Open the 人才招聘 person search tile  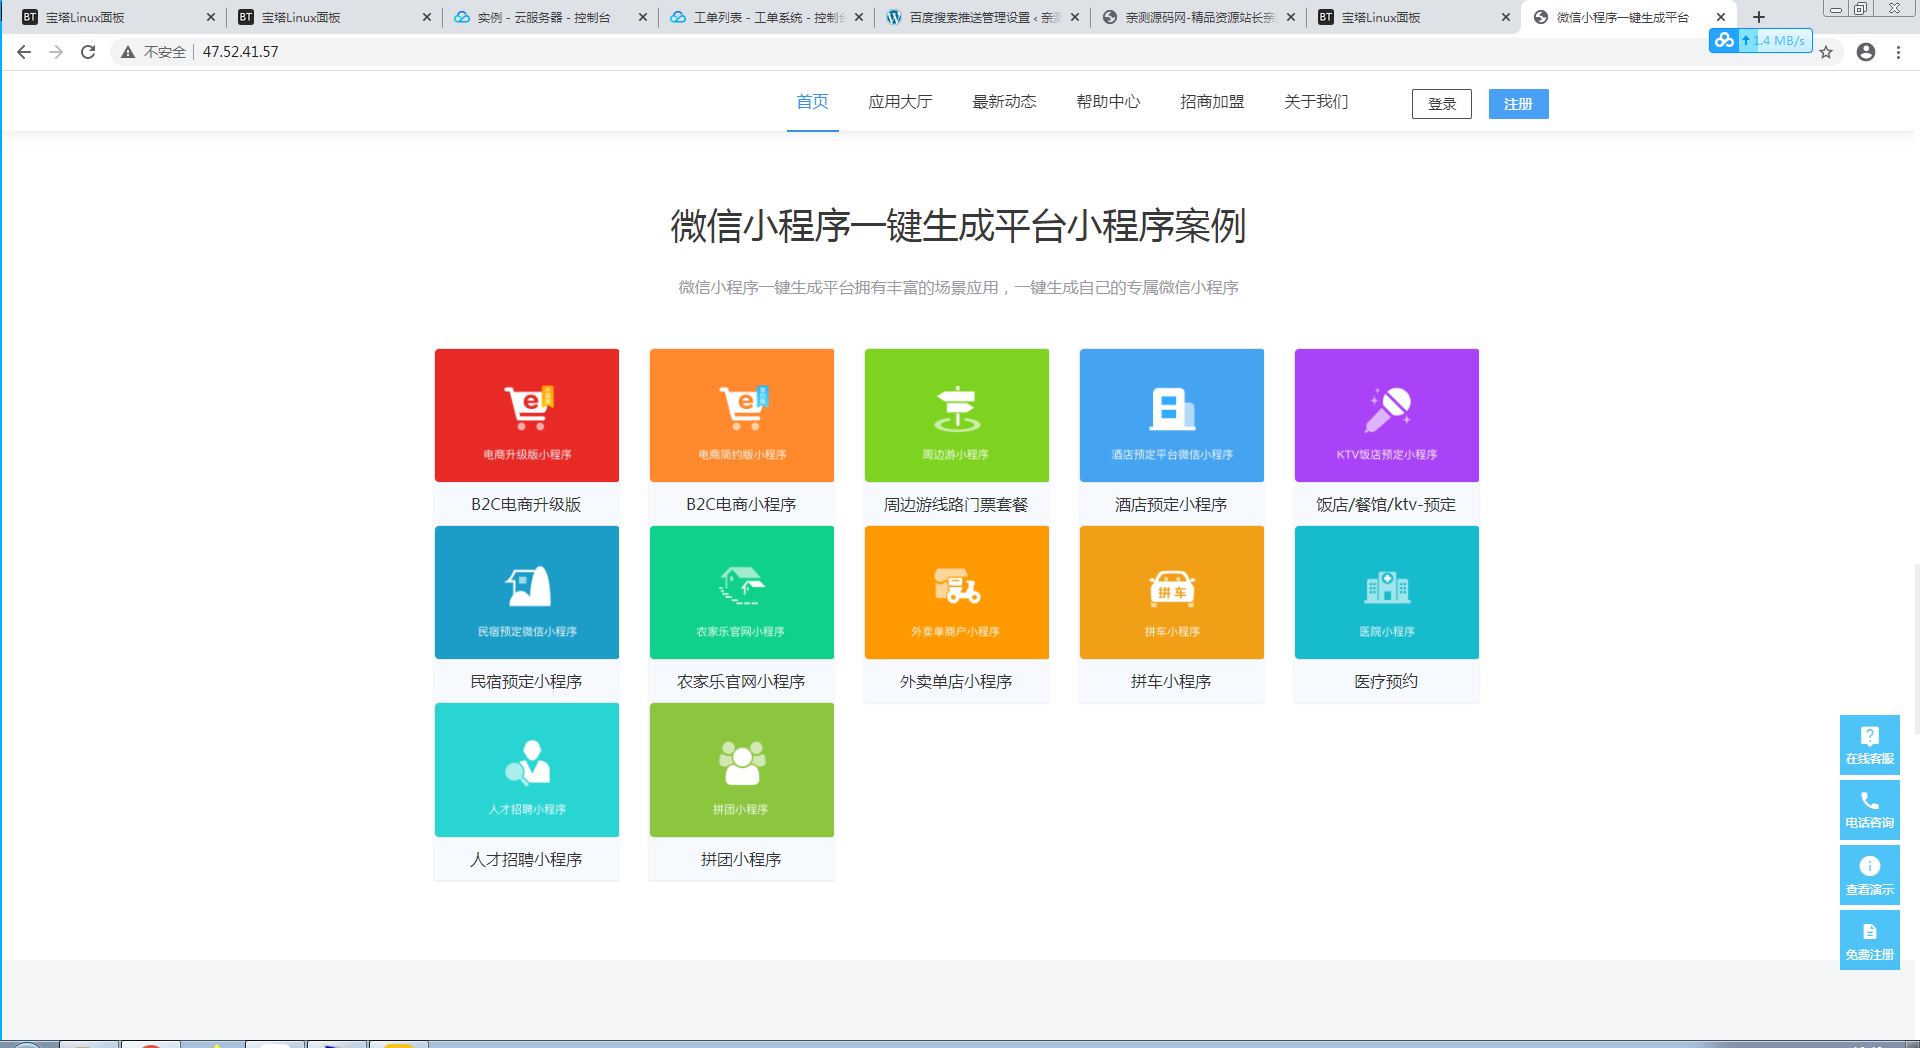pos(527,770)
